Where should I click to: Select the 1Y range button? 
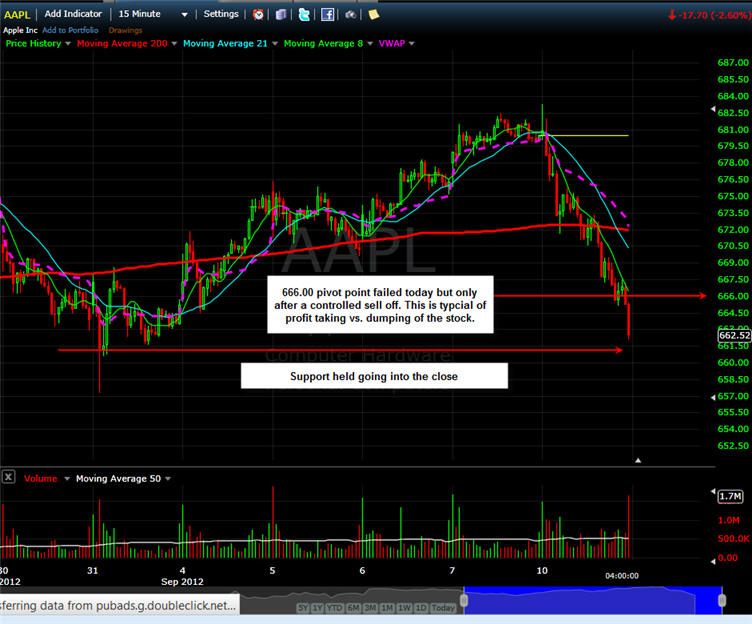[317, 608]
